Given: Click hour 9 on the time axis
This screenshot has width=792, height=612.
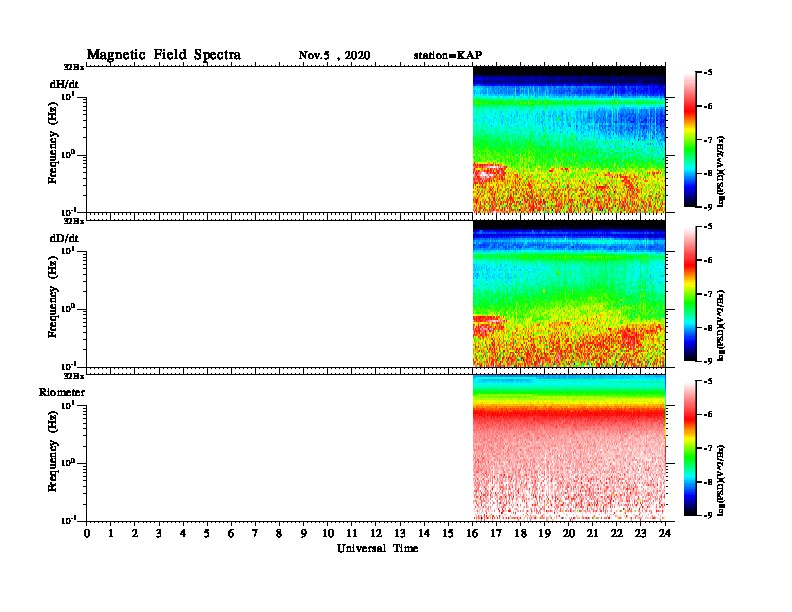Looking at the screenshot, I should 304,534.
